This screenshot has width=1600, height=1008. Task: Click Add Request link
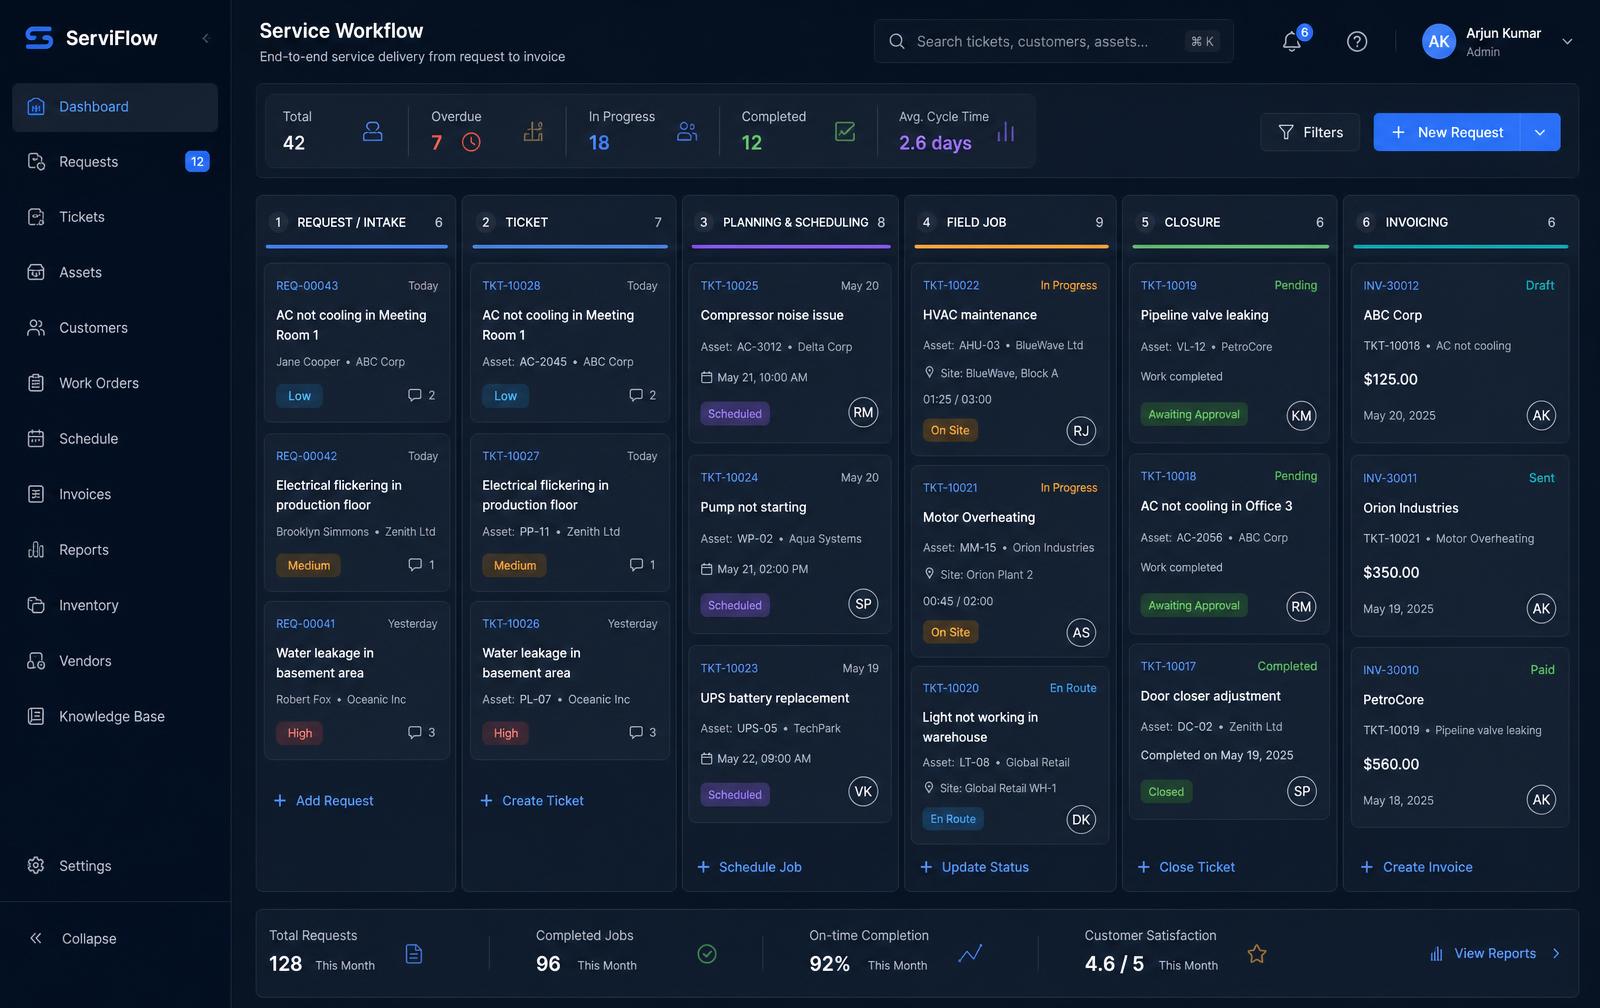pos(323,801)
